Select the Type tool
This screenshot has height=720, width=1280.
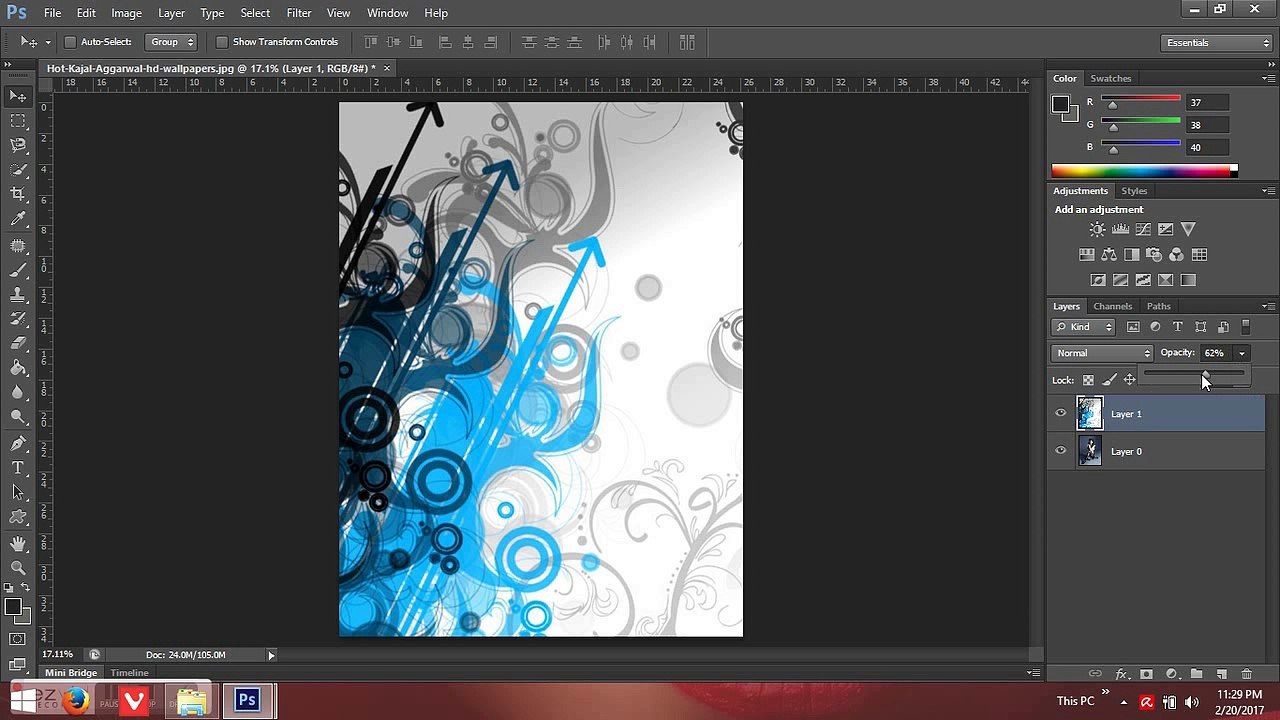[x=18, y=467]
